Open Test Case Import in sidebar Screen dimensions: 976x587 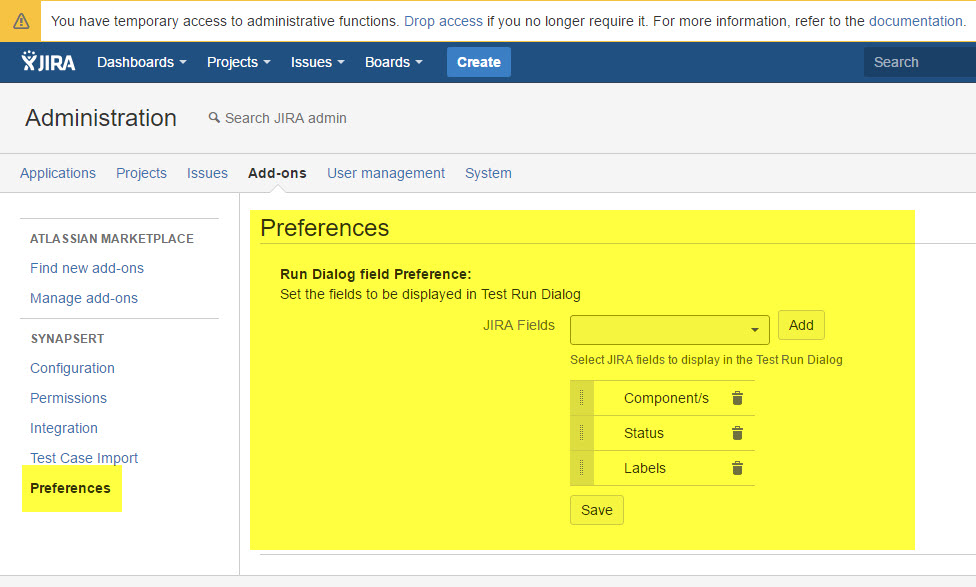pos(84,458)
